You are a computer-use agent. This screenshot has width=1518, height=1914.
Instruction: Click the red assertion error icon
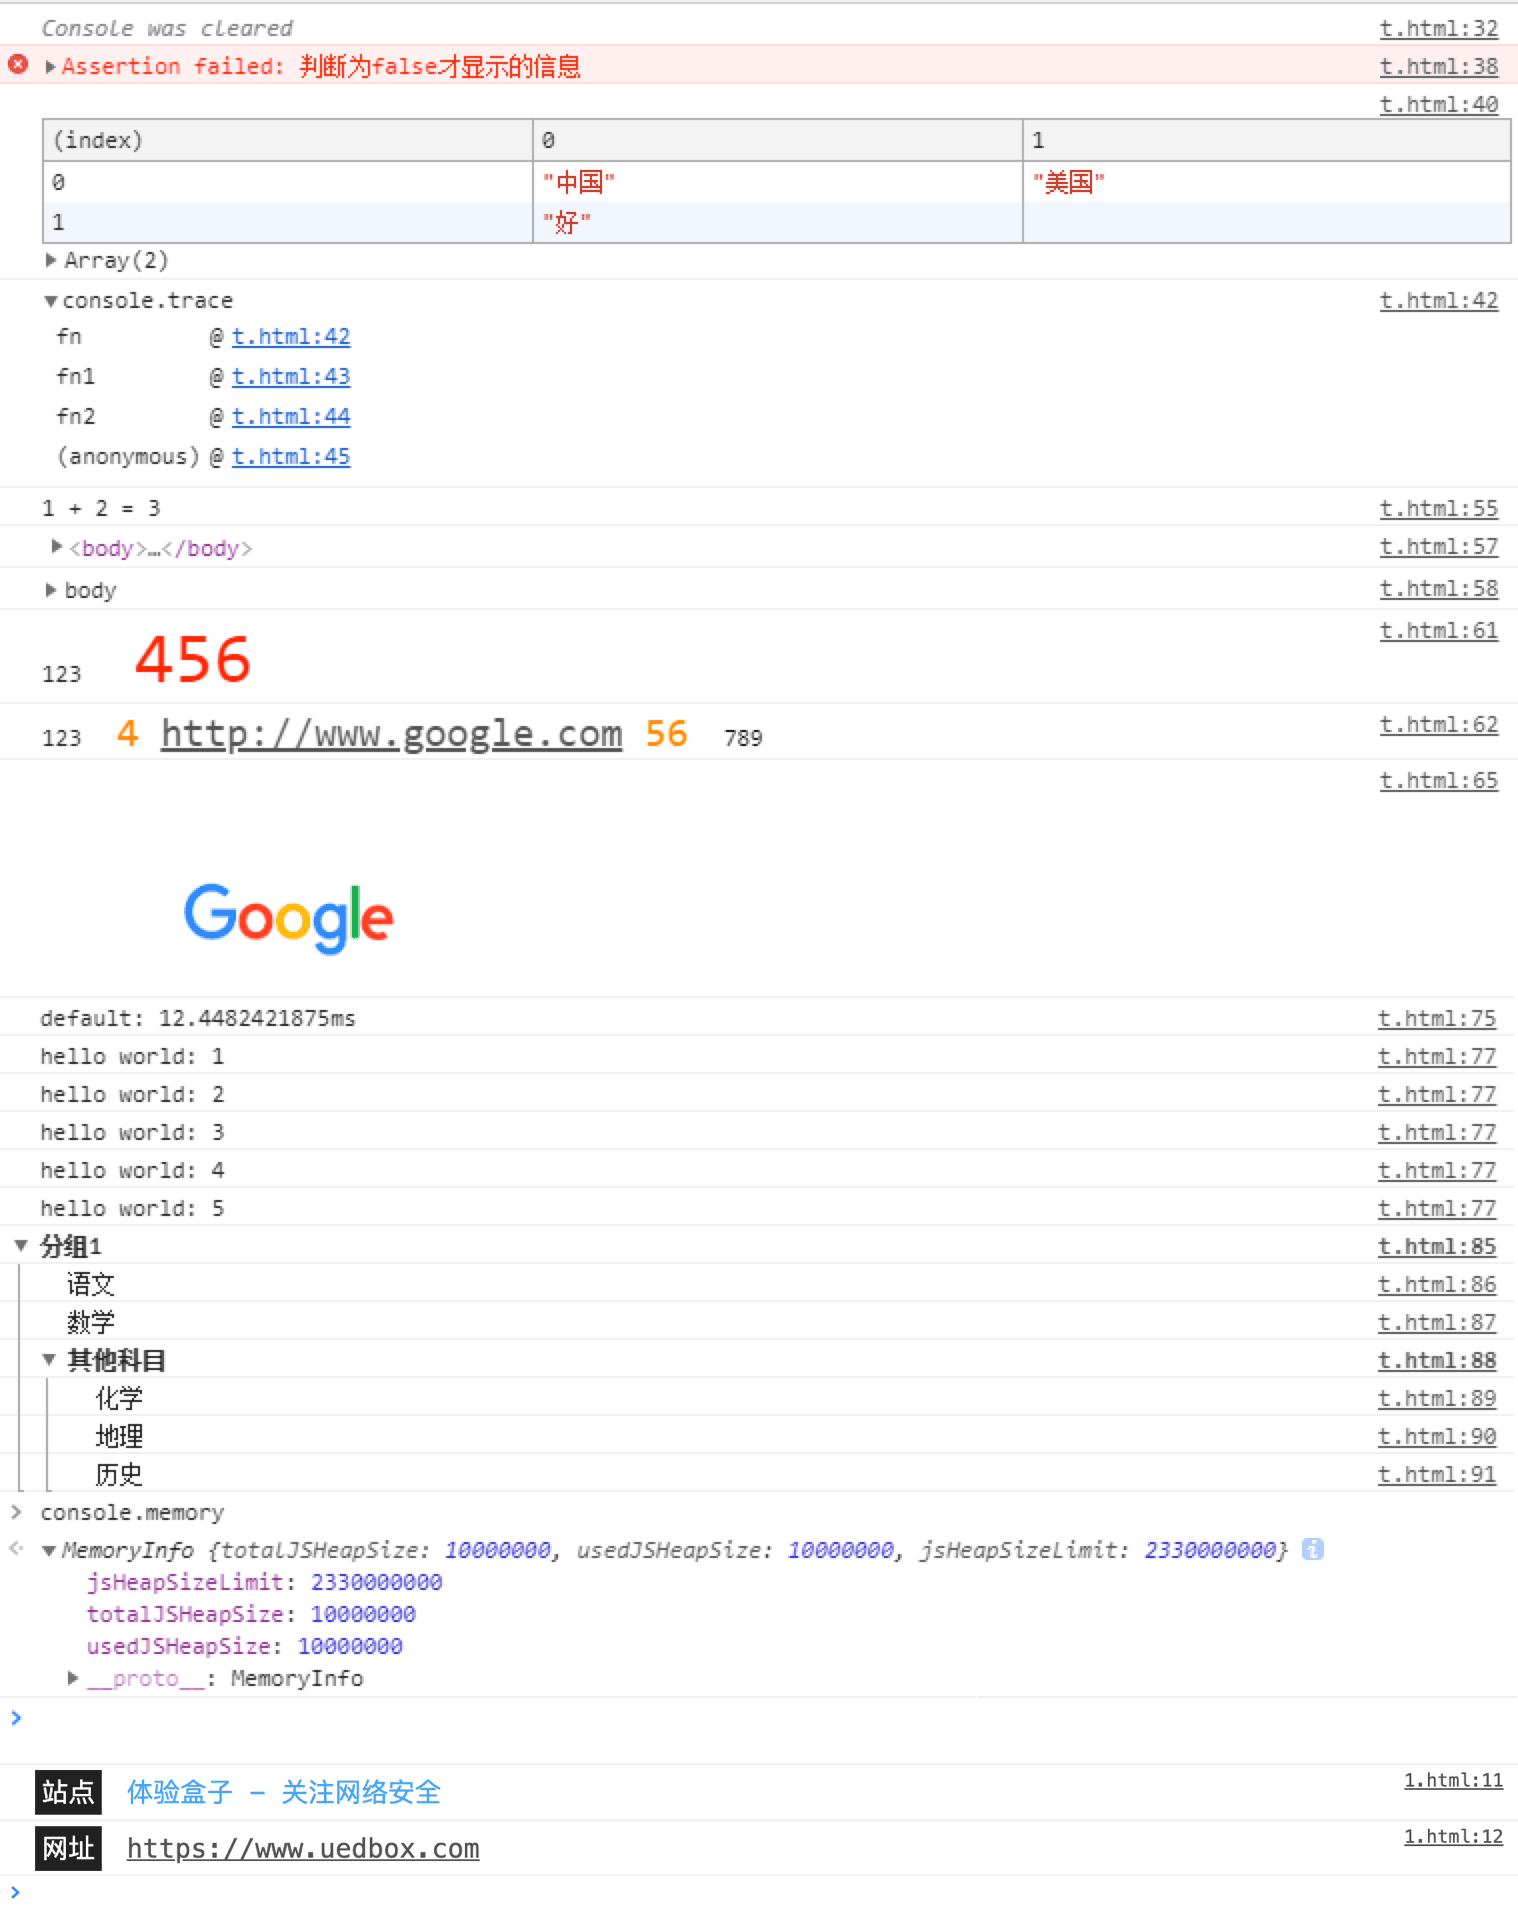pyautogui.click(x=18, y=65)
